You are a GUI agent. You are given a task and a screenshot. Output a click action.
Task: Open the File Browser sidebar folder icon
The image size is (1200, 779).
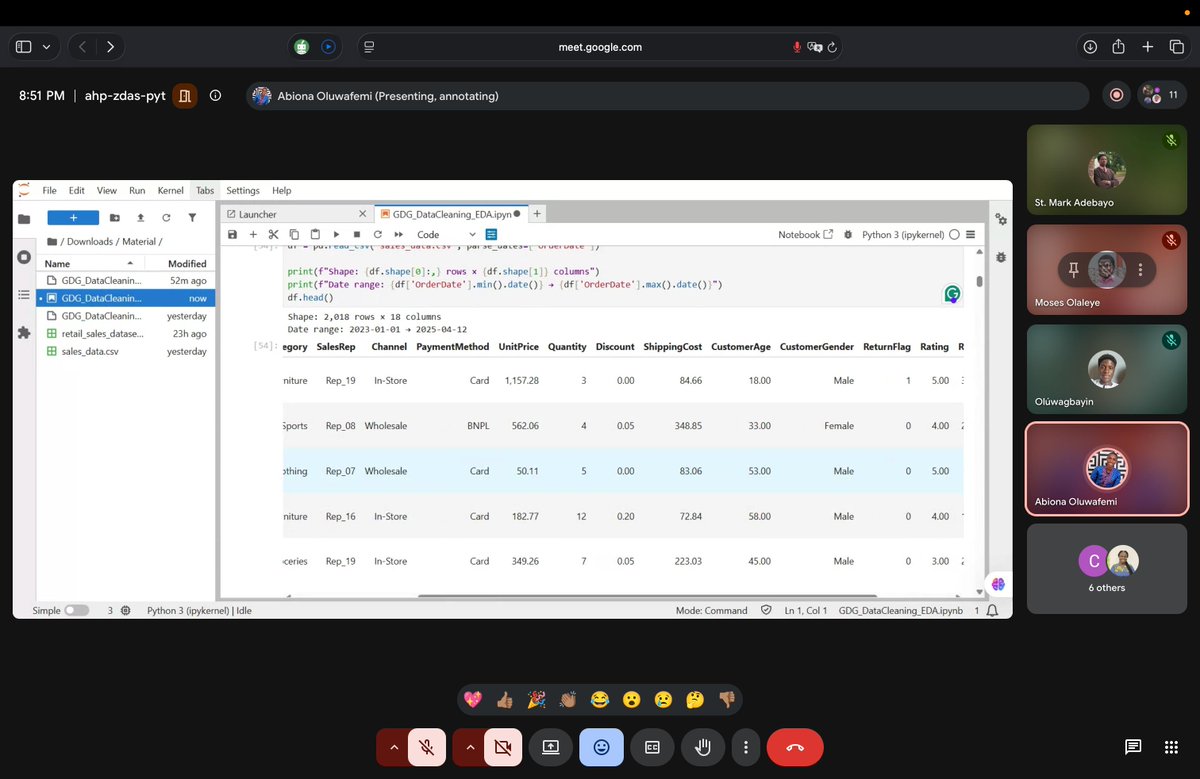point(24,218)
